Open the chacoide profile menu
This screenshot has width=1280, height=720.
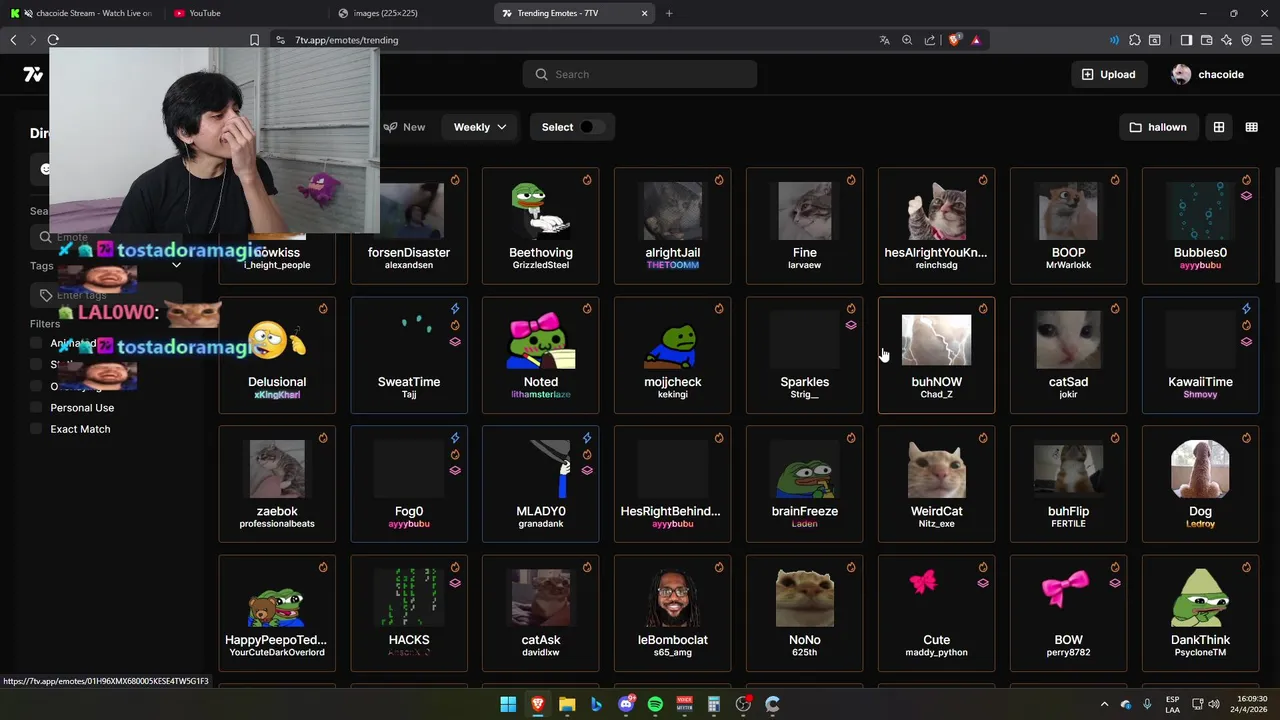1208,74
